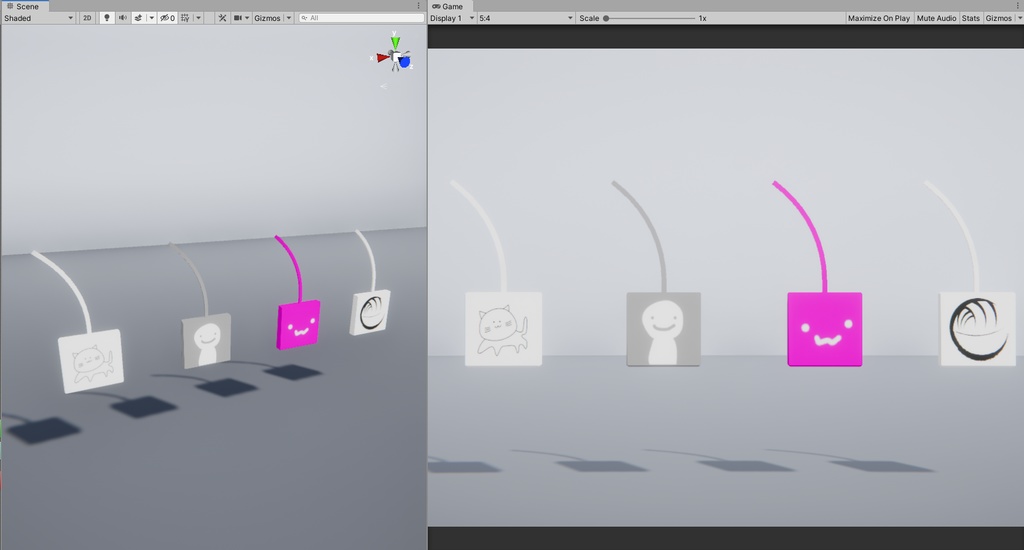Open Scene panel options kebab menu
This screenshot has height=550, width=1024.
pyautogui.click(x=419, y=6)
